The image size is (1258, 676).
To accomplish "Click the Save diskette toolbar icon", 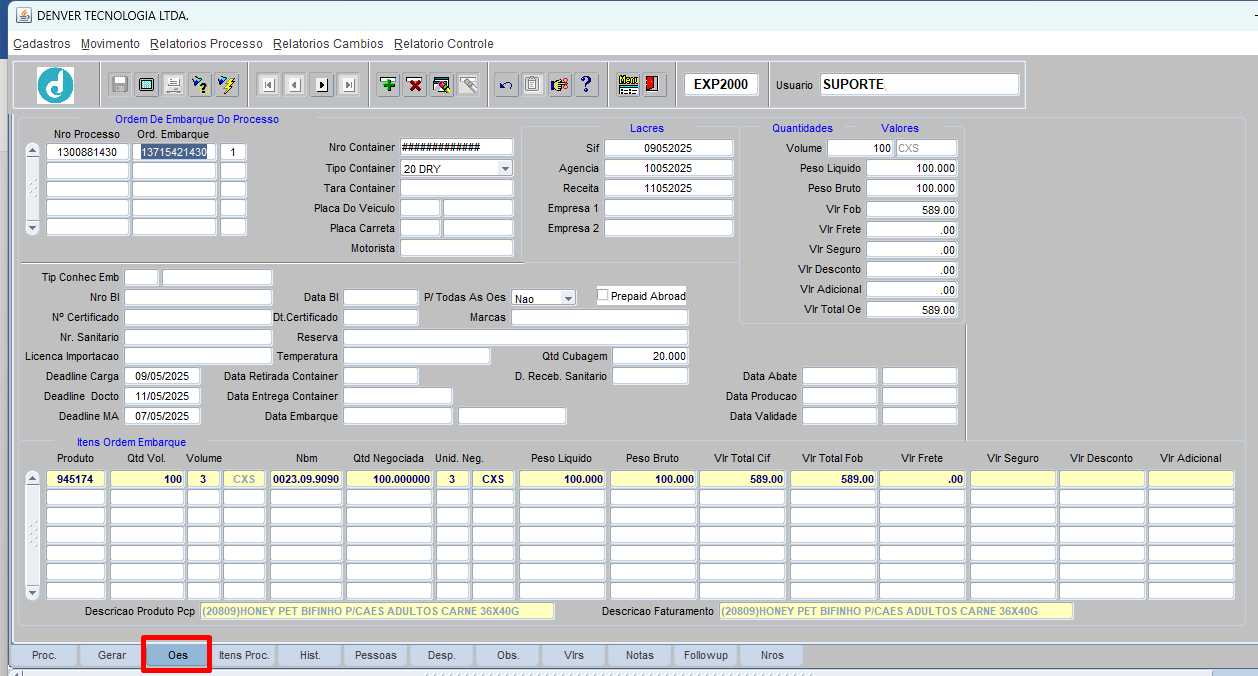I will coord(120,85).
